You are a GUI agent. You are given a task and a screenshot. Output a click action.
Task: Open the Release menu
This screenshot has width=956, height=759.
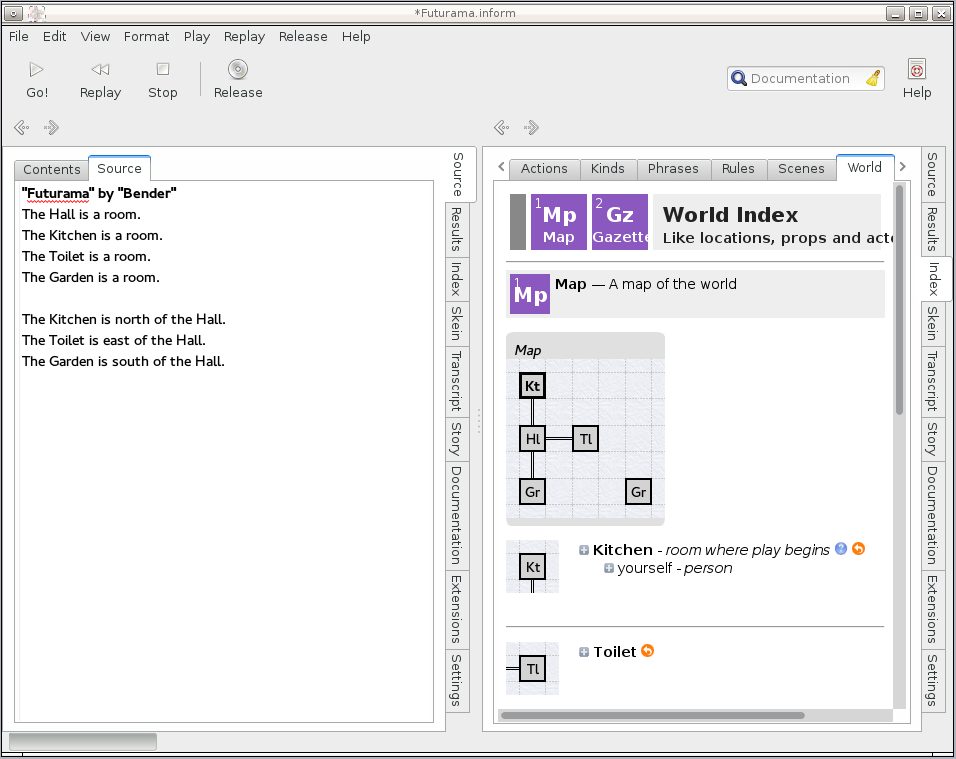pos(303,37)
